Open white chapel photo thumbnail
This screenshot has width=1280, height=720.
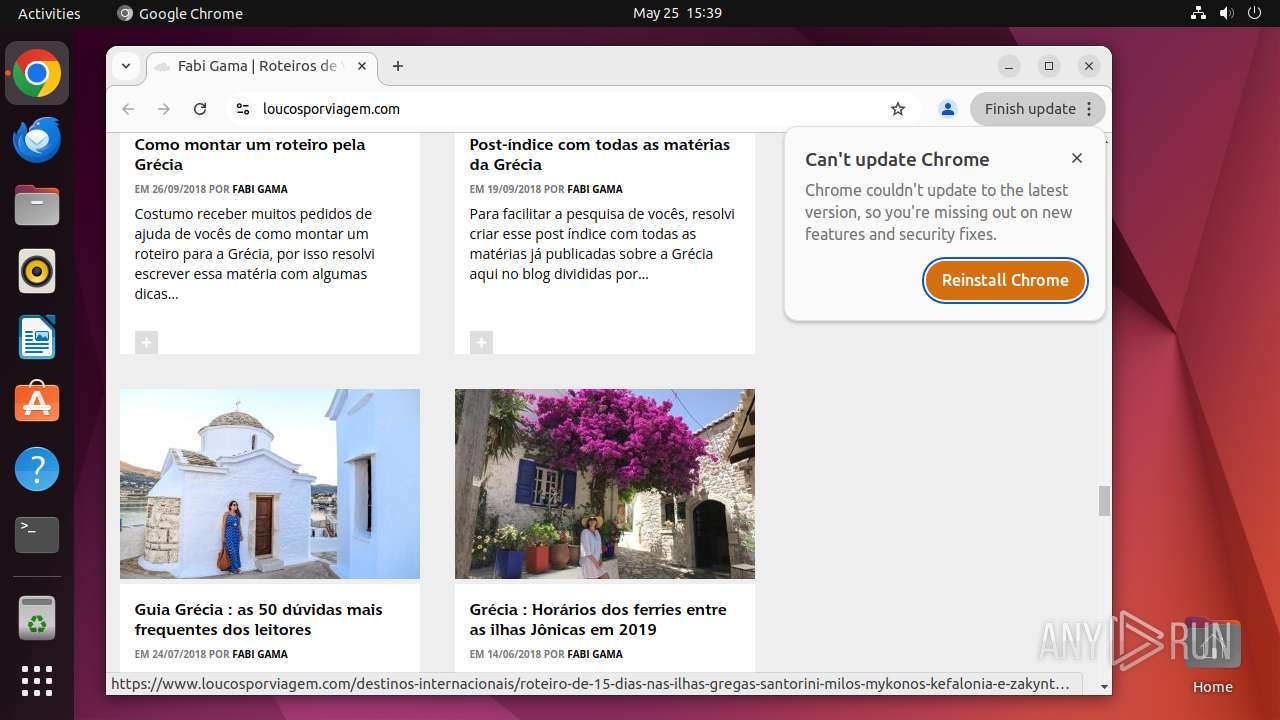pyautogui.click(x=270, y=484)
